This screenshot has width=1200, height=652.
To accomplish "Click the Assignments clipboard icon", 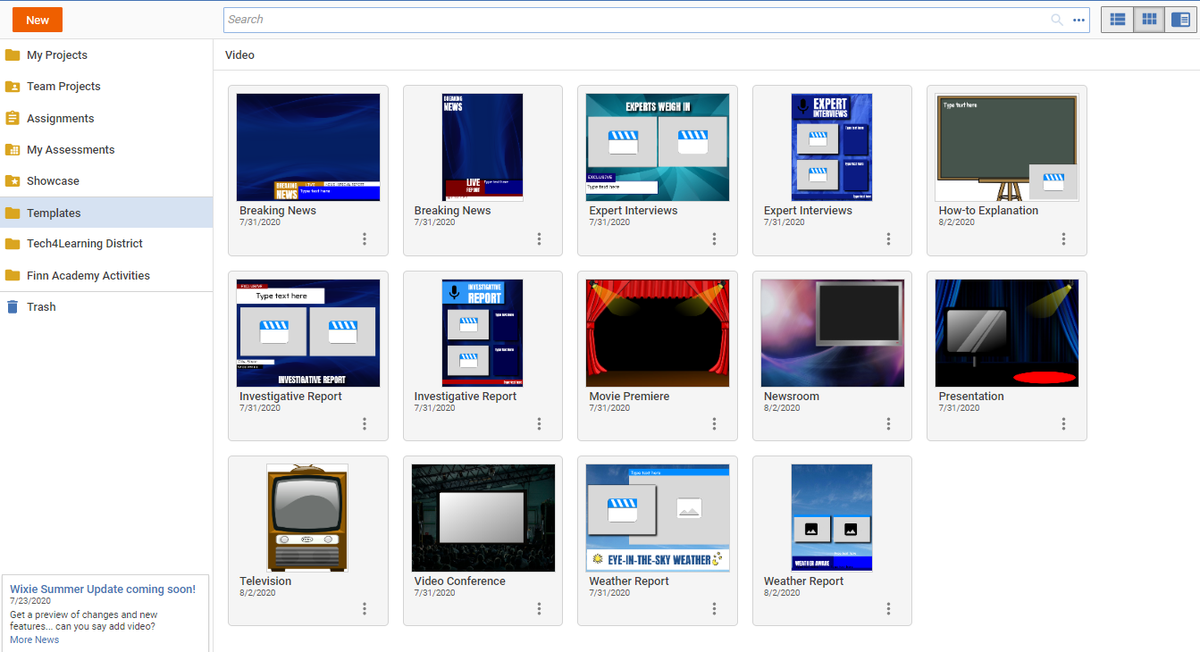I will 13,118.
